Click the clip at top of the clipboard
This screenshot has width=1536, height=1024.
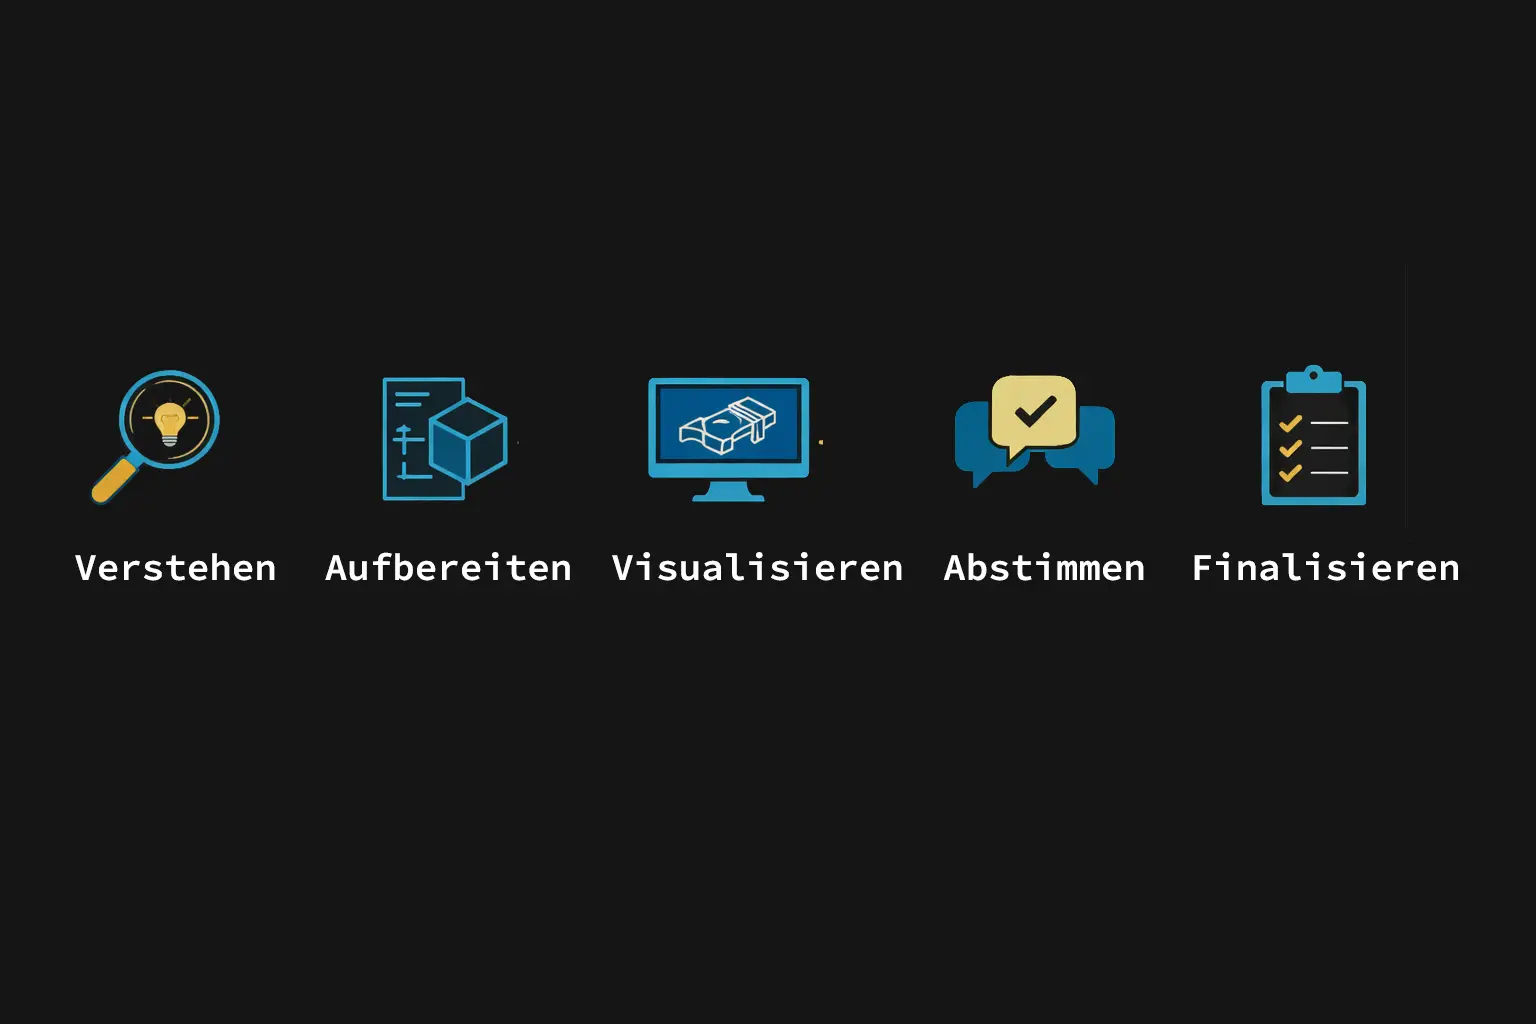[x=1314, y=379]
